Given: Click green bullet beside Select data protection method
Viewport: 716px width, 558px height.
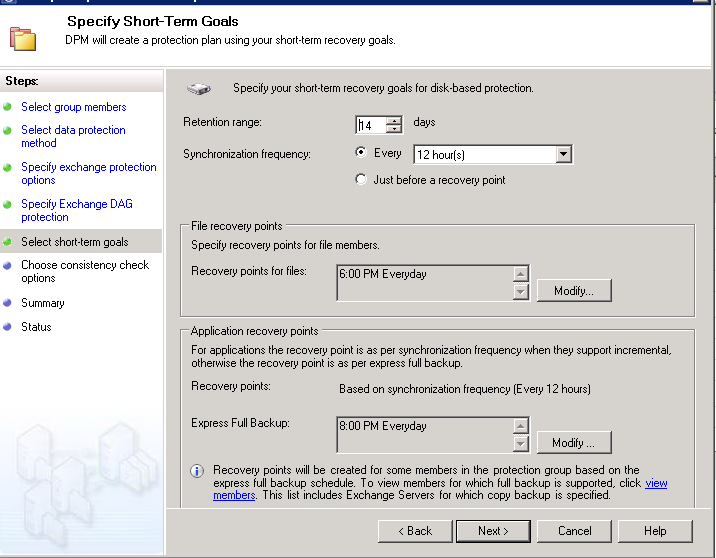Looking at the screenshot, I should tap(7, 130).
